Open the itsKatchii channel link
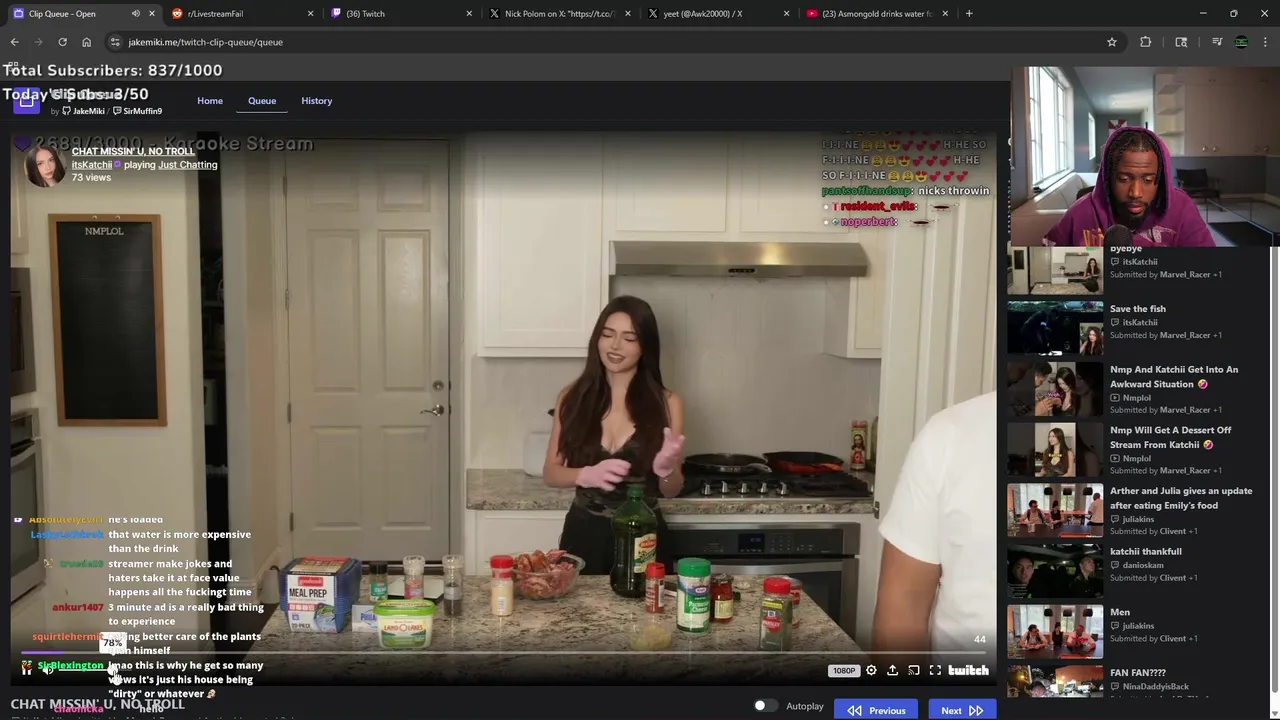 click(92, 165)
